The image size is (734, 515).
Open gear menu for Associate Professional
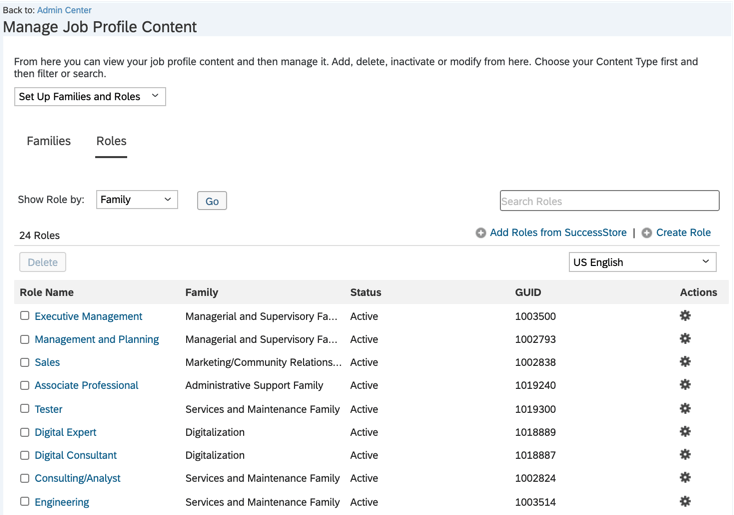click(x=685, y=385)
